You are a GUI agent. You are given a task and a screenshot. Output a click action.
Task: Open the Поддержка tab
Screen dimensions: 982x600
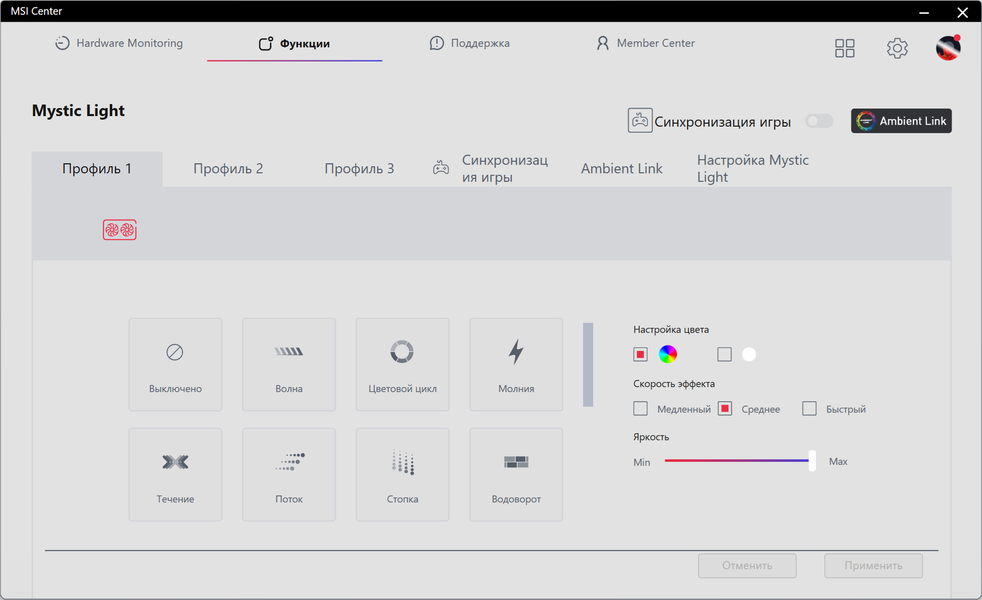pyautogui.click(x=470, y=43)
